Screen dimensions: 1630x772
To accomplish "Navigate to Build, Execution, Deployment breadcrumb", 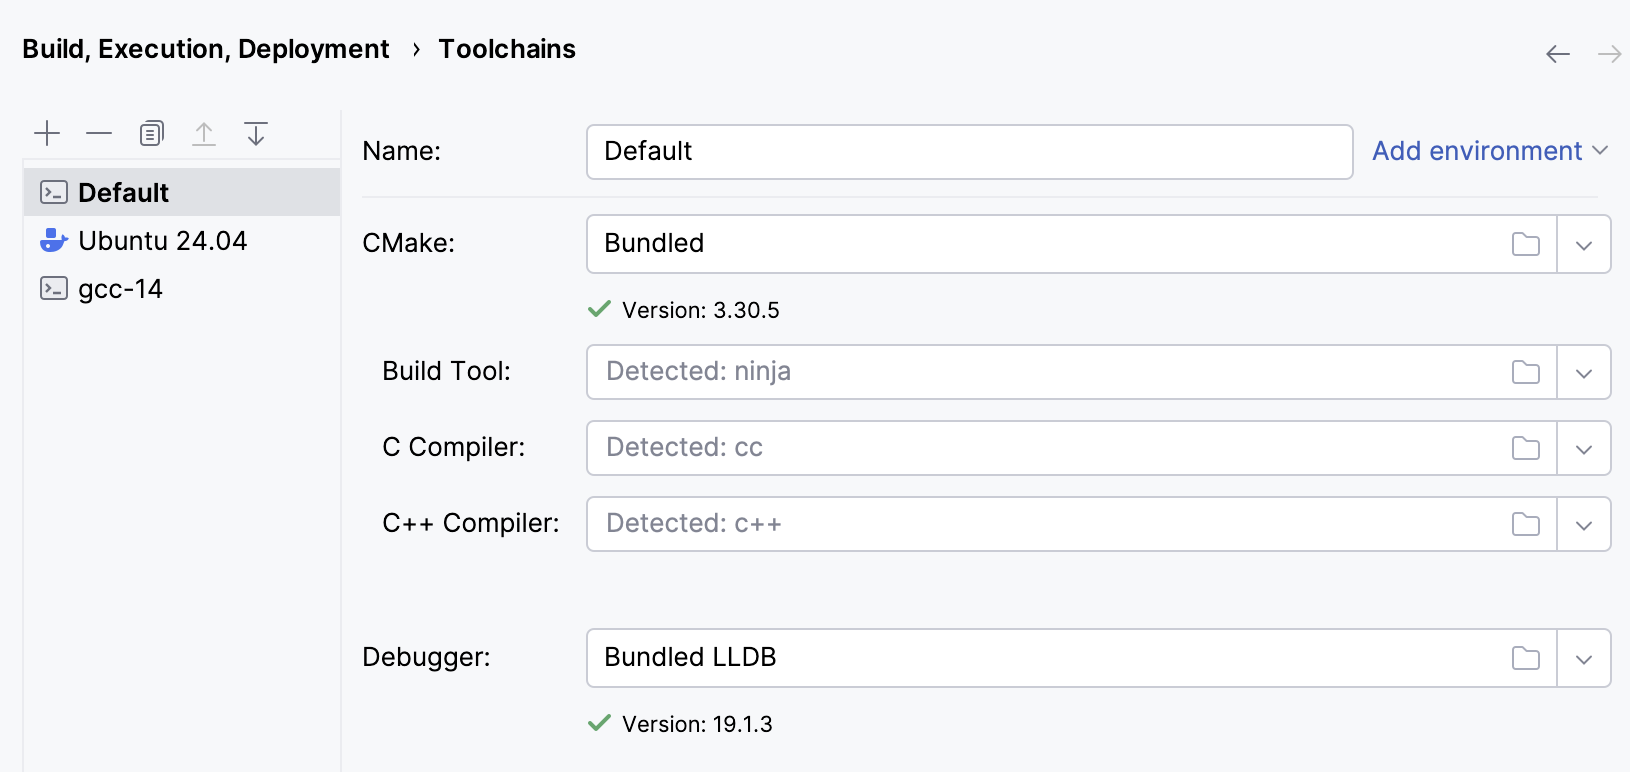I will pyautogui.click(x=204, y=48).
